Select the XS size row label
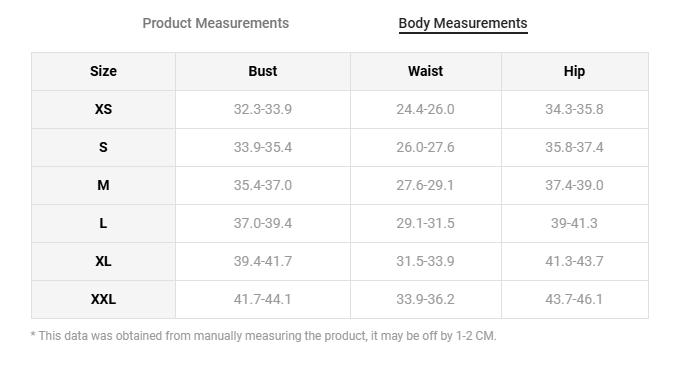Image resolution: width=677 pixels, height=374 pixels. [x=103, y=109]
